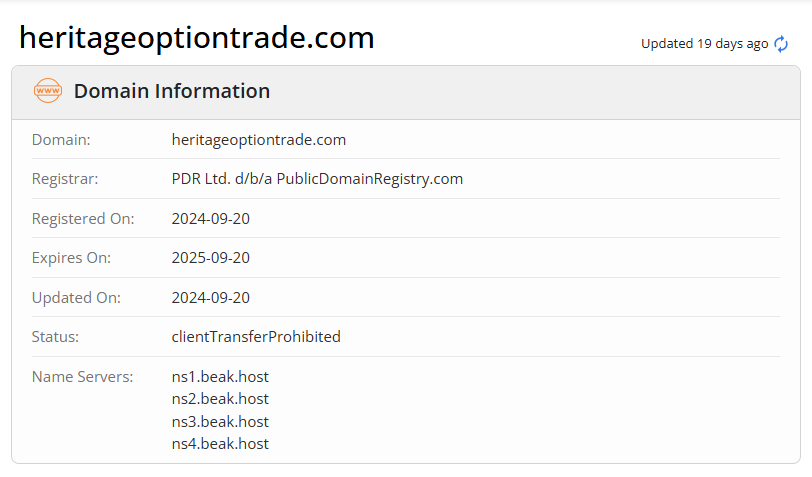Click the orange www globe icon
The width and height of the screenshot is (812, 477).
(x=47, y=91)
